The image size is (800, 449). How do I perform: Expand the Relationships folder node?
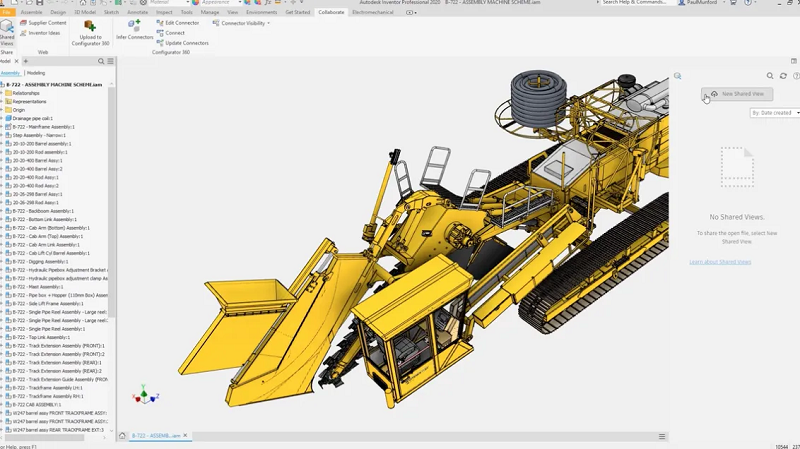pos(3,93)
